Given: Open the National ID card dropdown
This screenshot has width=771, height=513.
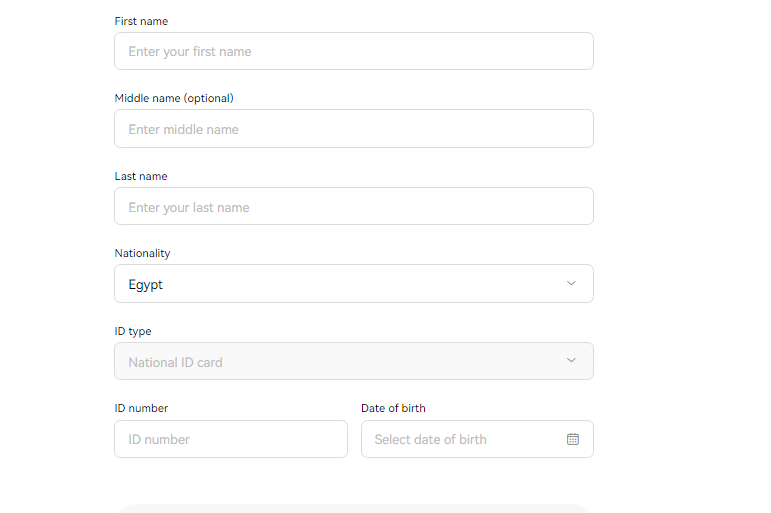Looking at the screenshot, I should click(x=354, y=361).
